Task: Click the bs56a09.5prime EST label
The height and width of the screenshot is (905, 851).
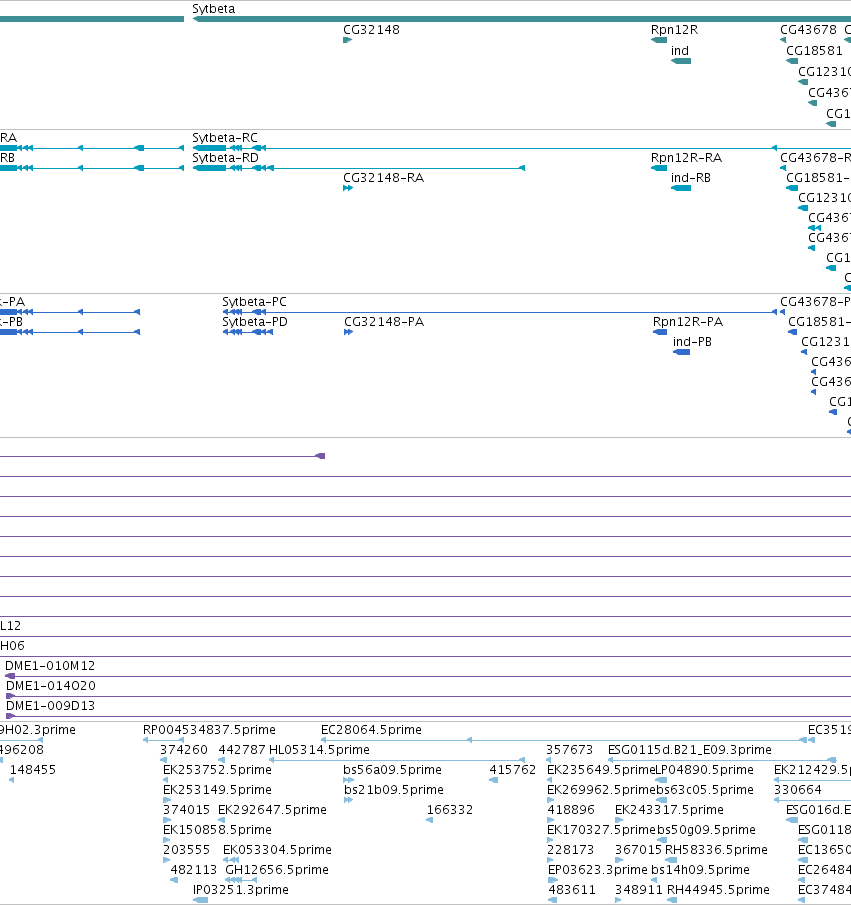Action: click(x=393, y=770)
